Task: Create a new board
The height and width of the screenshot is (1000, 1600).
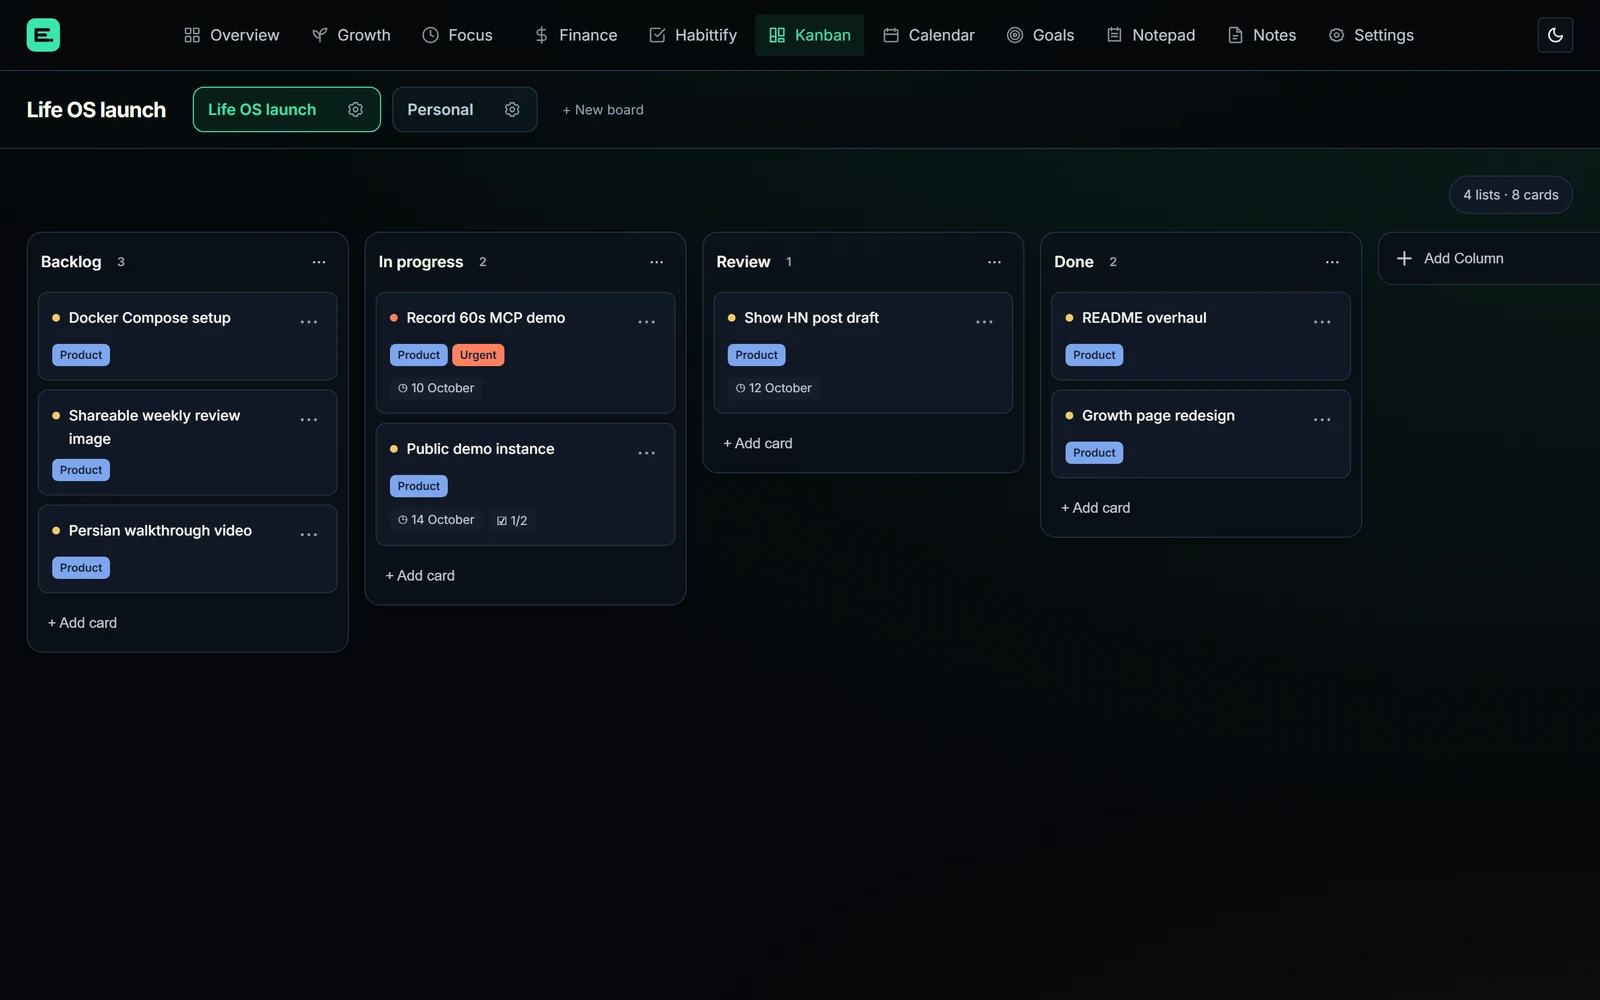Action: pos(603,110)
